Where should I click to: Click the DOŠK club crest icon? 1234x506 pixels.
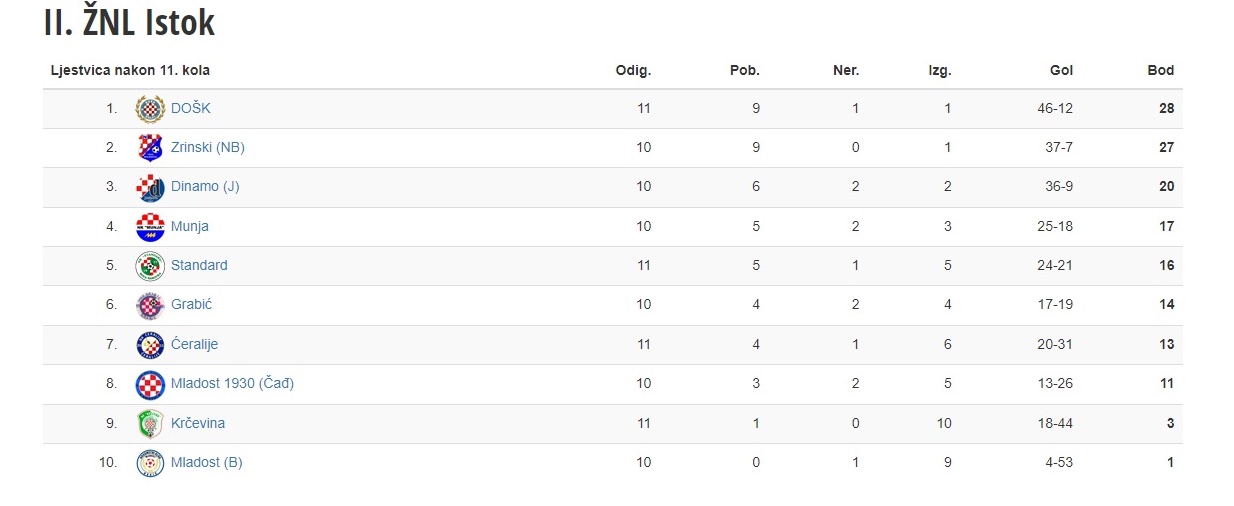tap(150, 109)
